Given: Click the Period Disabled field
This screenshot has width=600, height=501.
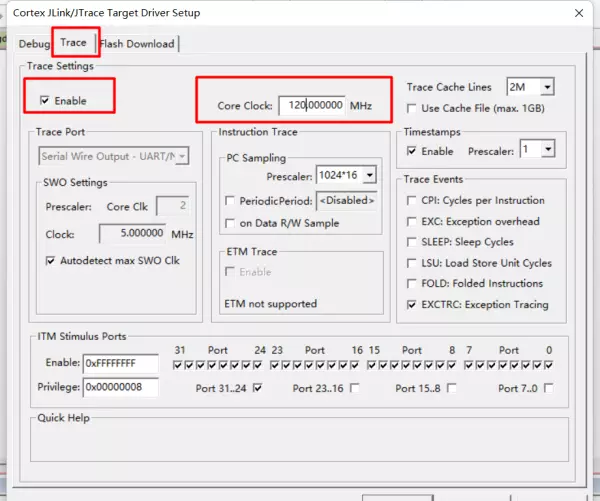Looking at the screenshot, I should click(346, 201).
